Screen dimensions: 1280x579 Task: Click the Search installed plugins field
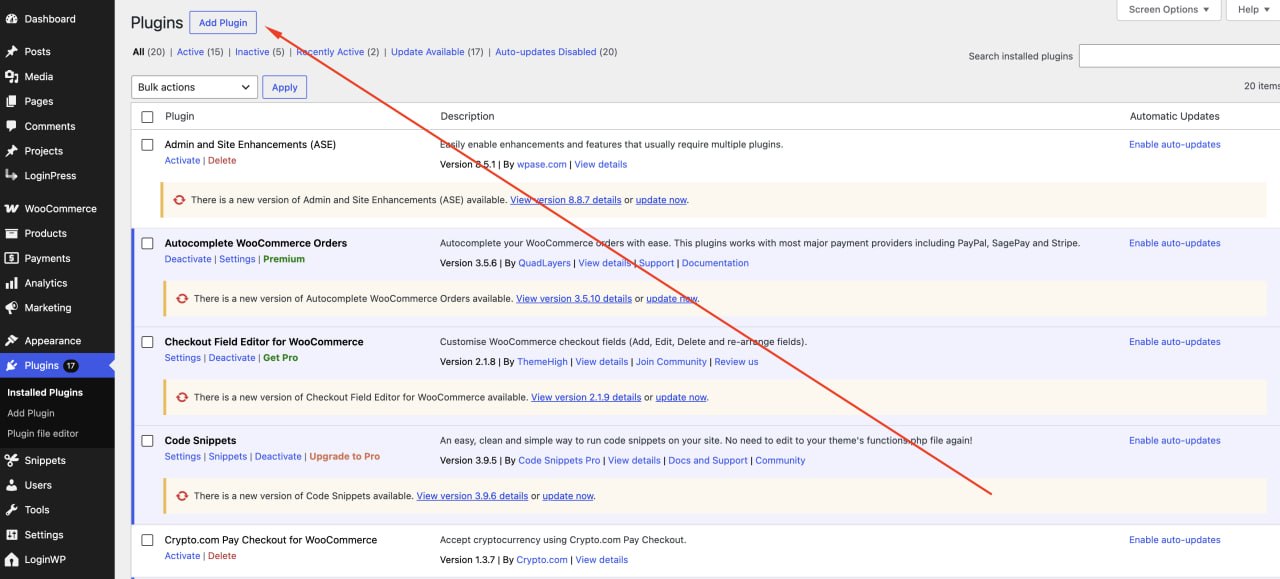pyautogui.click(x=1179, y=56)
